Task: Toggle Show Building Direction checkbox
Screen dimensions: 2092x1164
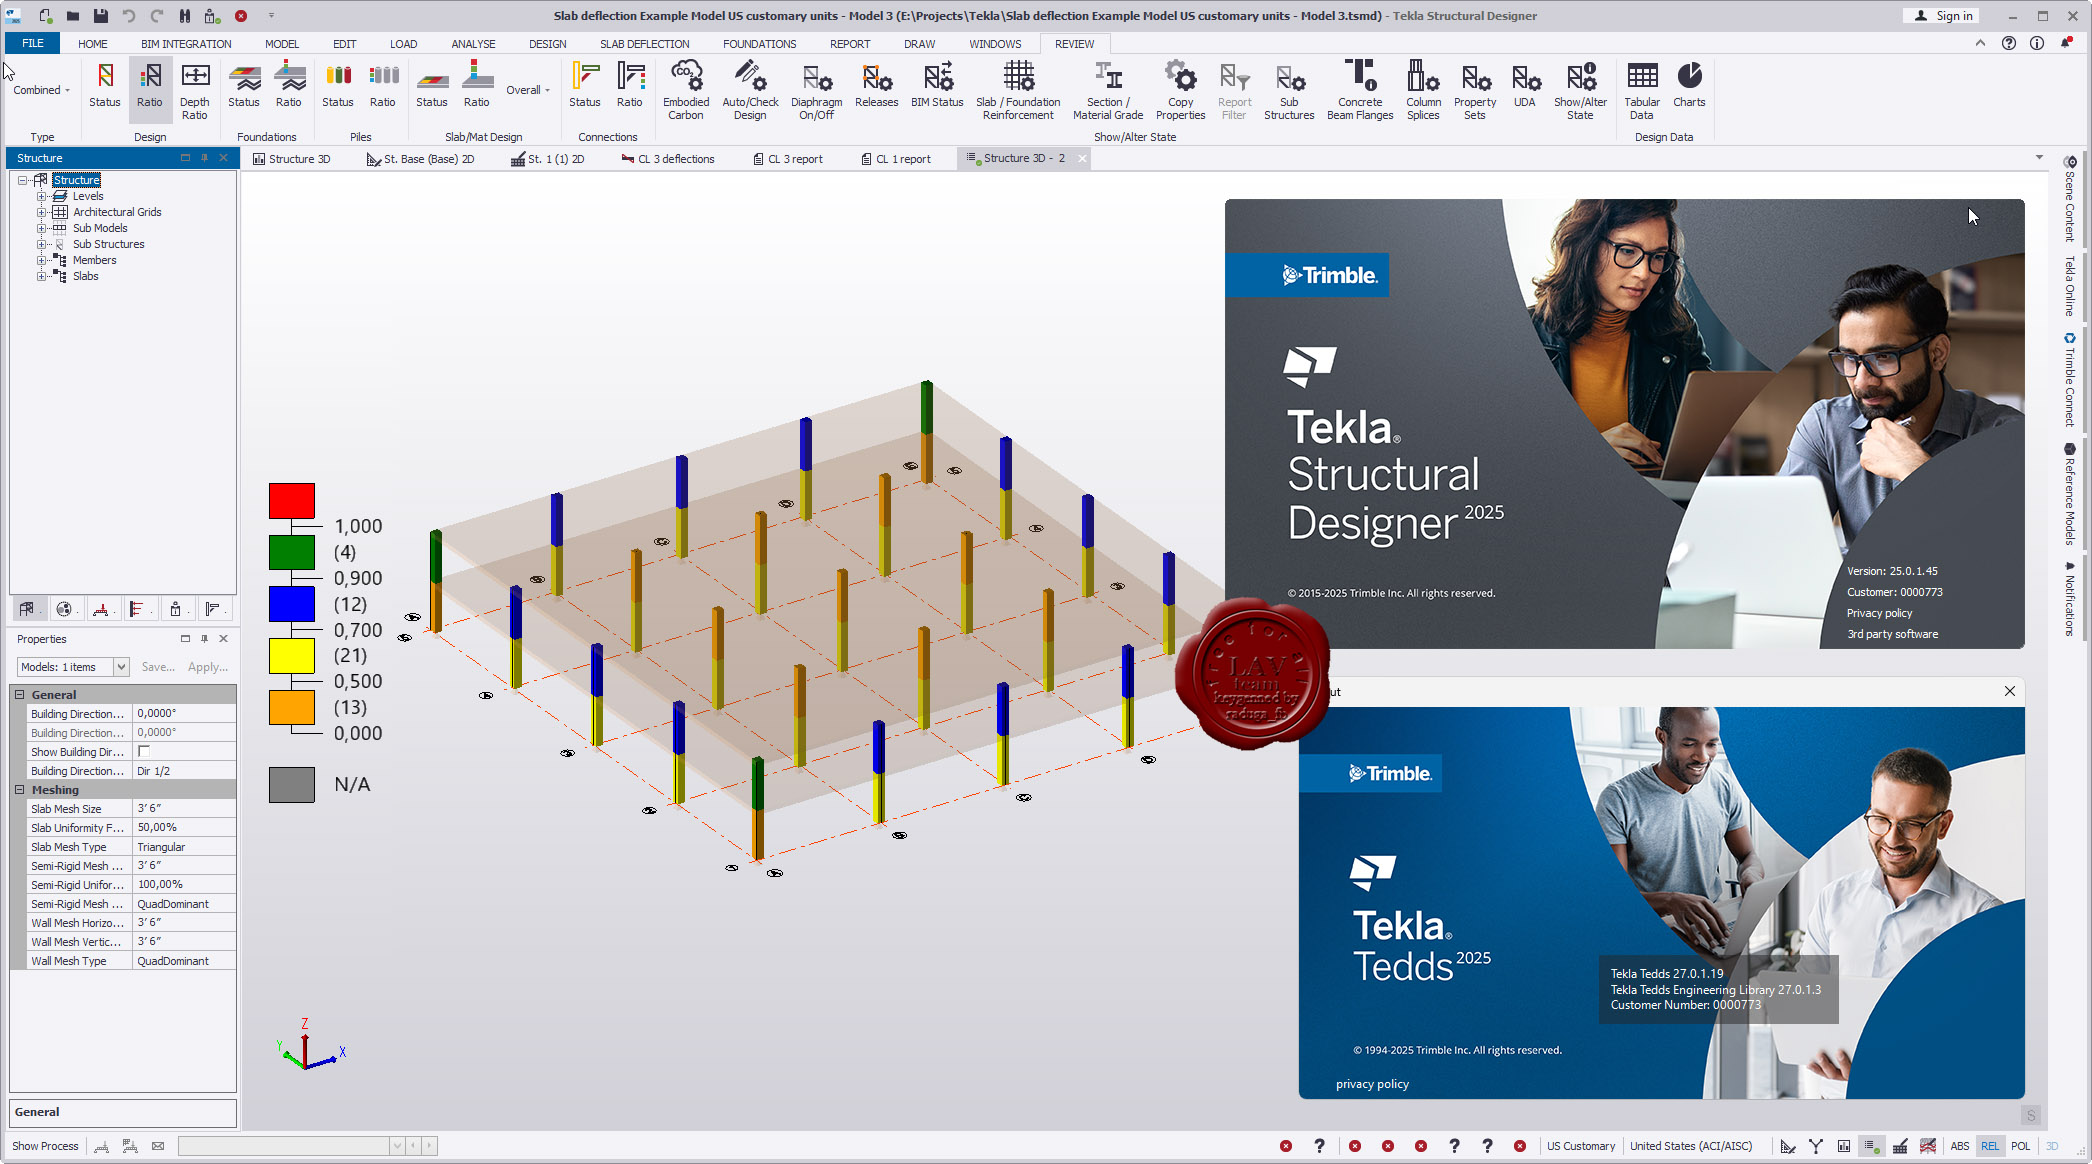Action: (144, 751)
